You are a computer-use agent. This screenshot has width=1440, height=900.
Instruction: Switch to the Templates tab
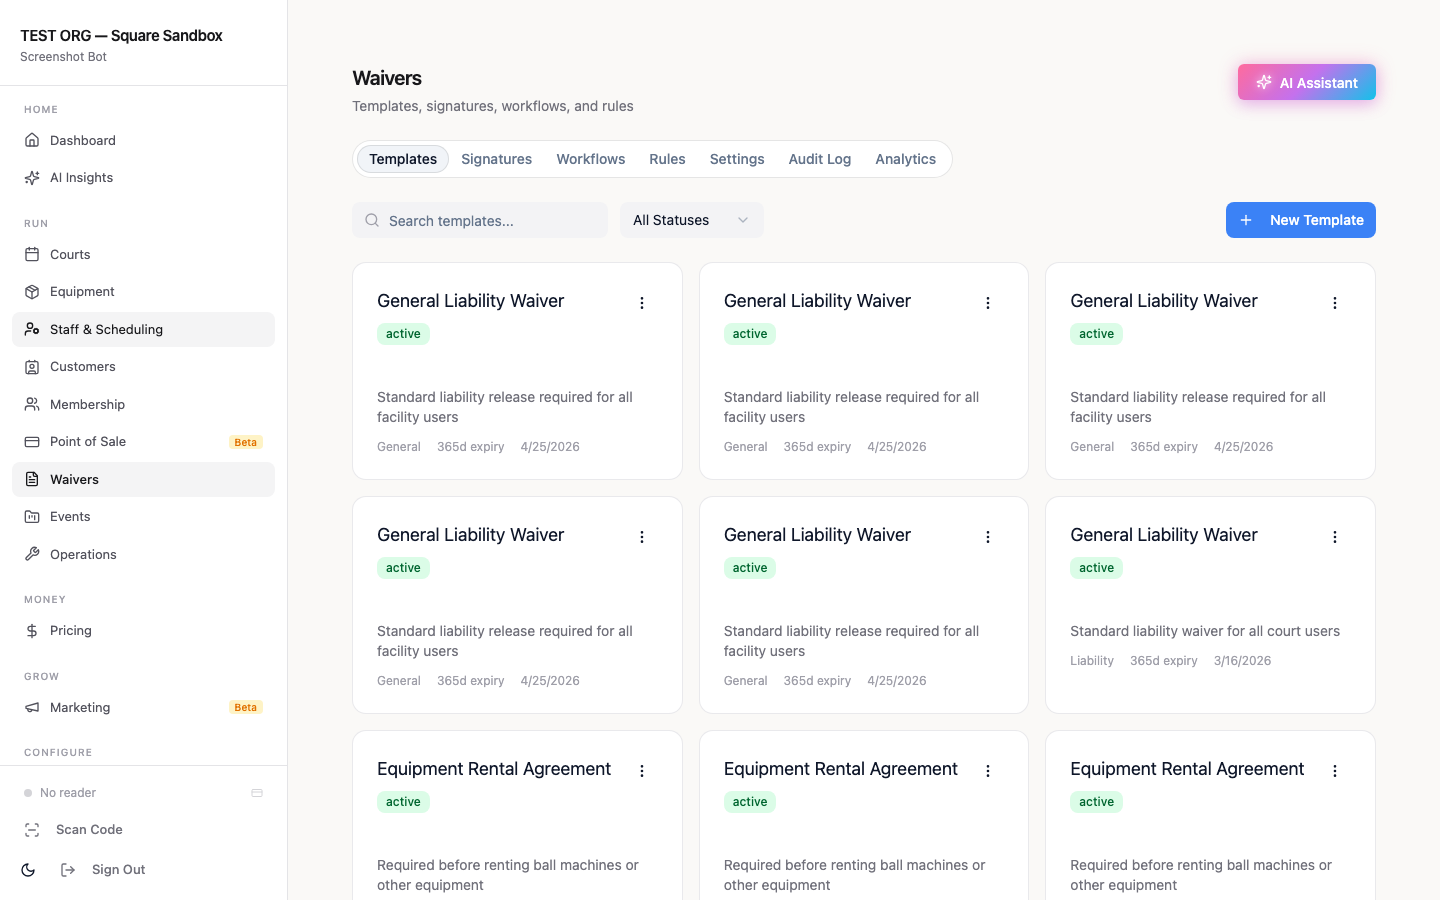(x=403, y=159)
